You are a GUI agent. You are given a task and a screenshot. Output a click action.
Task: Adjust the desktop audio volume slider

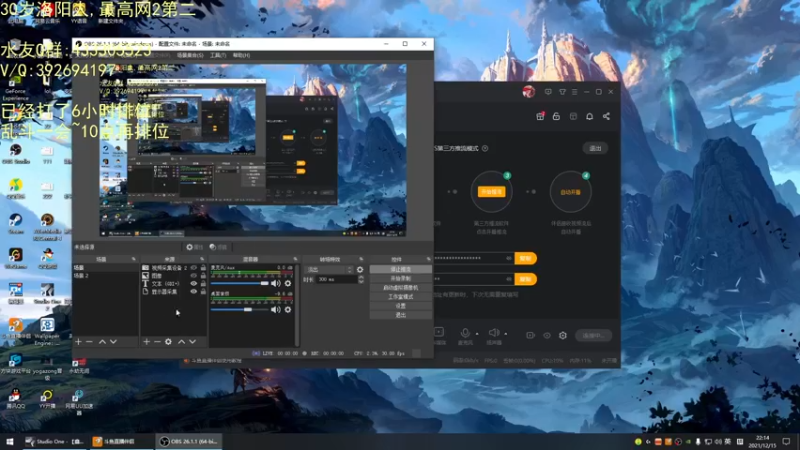coord(239,310)
